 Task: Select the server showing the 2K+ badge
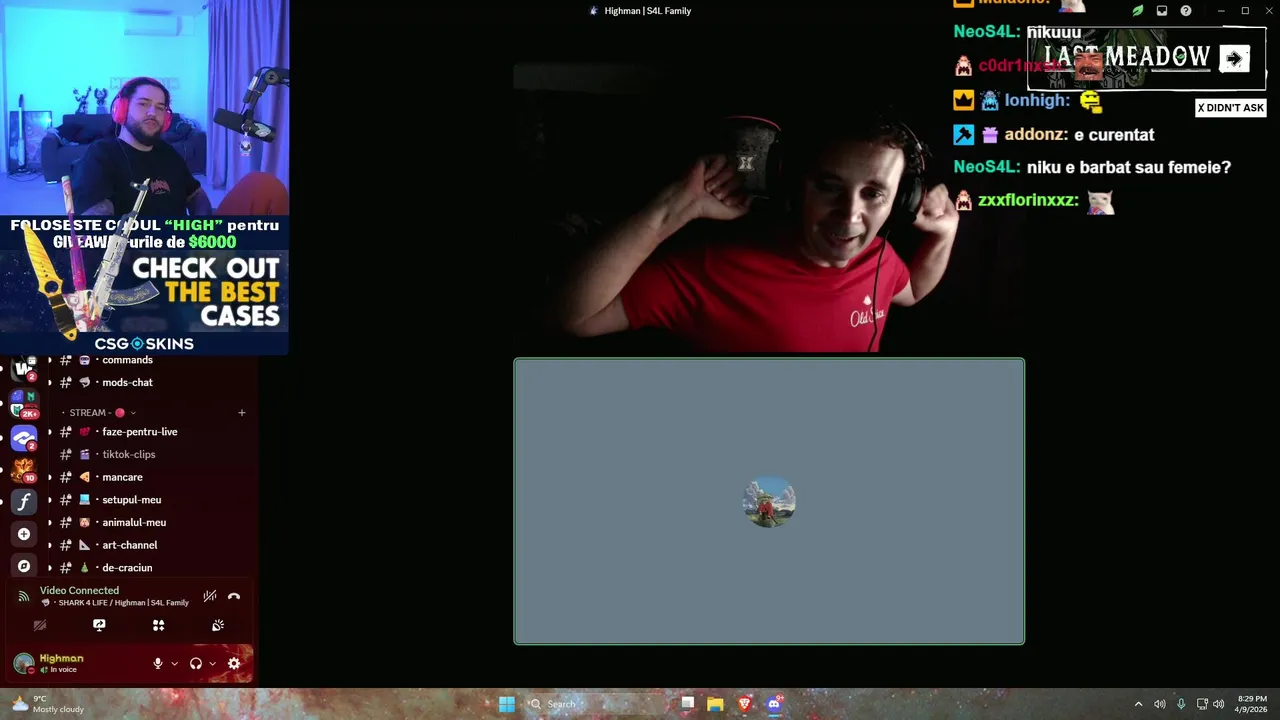[x=24, y=403]
